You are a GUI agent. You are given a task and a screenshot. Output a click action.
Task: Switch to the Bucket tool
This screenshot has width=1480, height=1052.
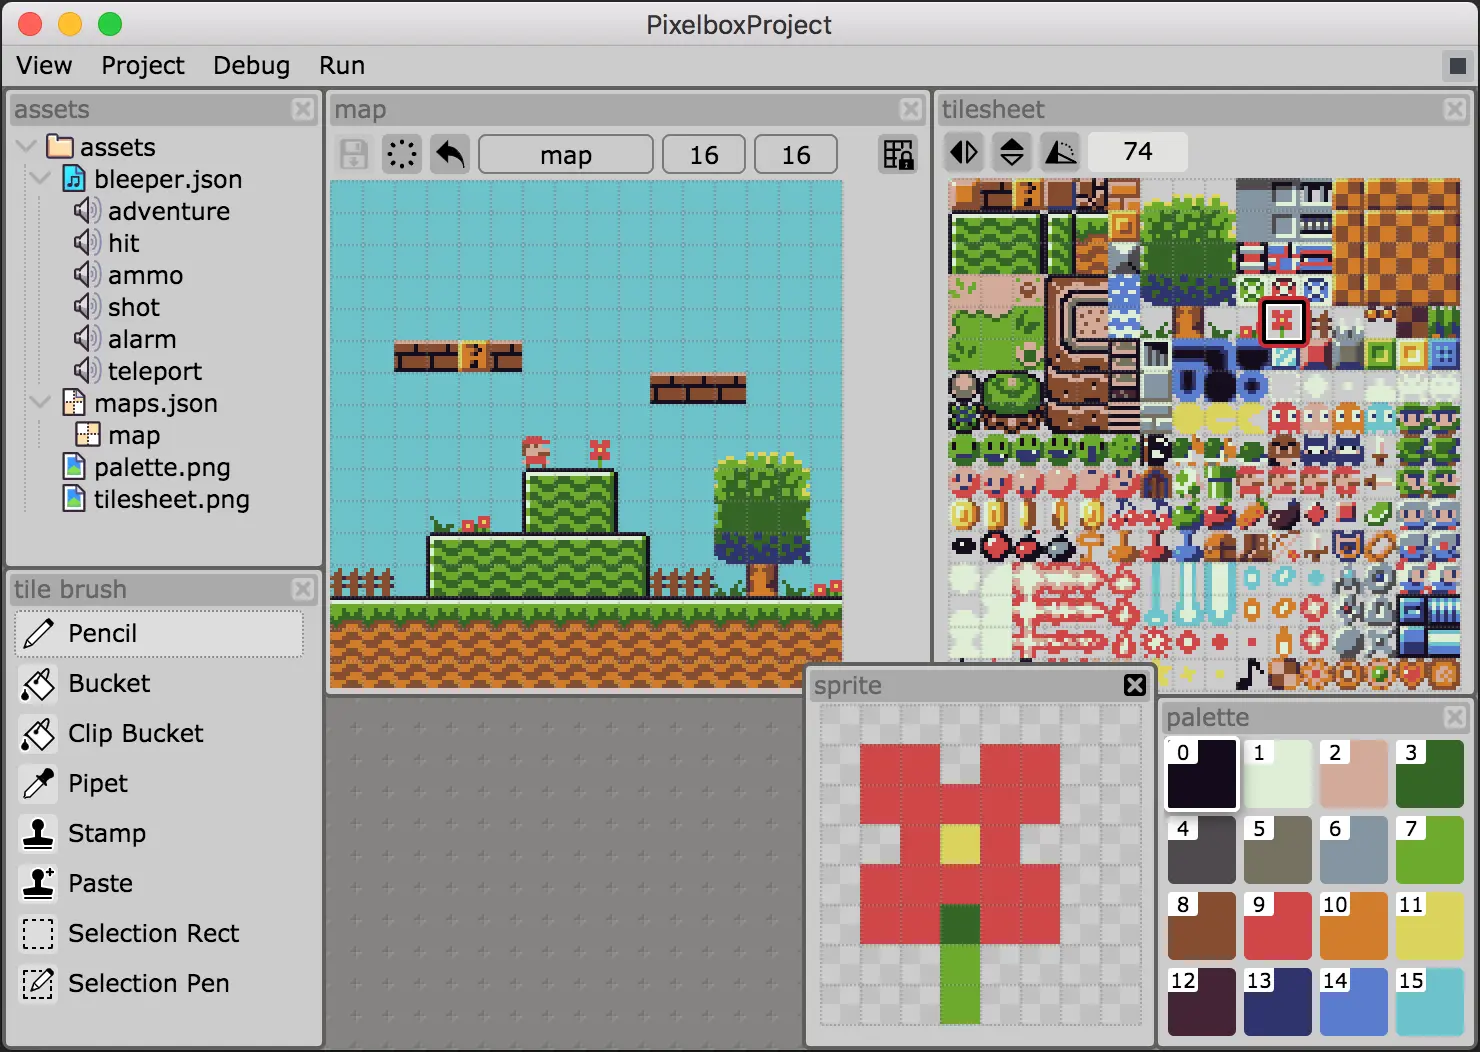click(x=109, y=683)
